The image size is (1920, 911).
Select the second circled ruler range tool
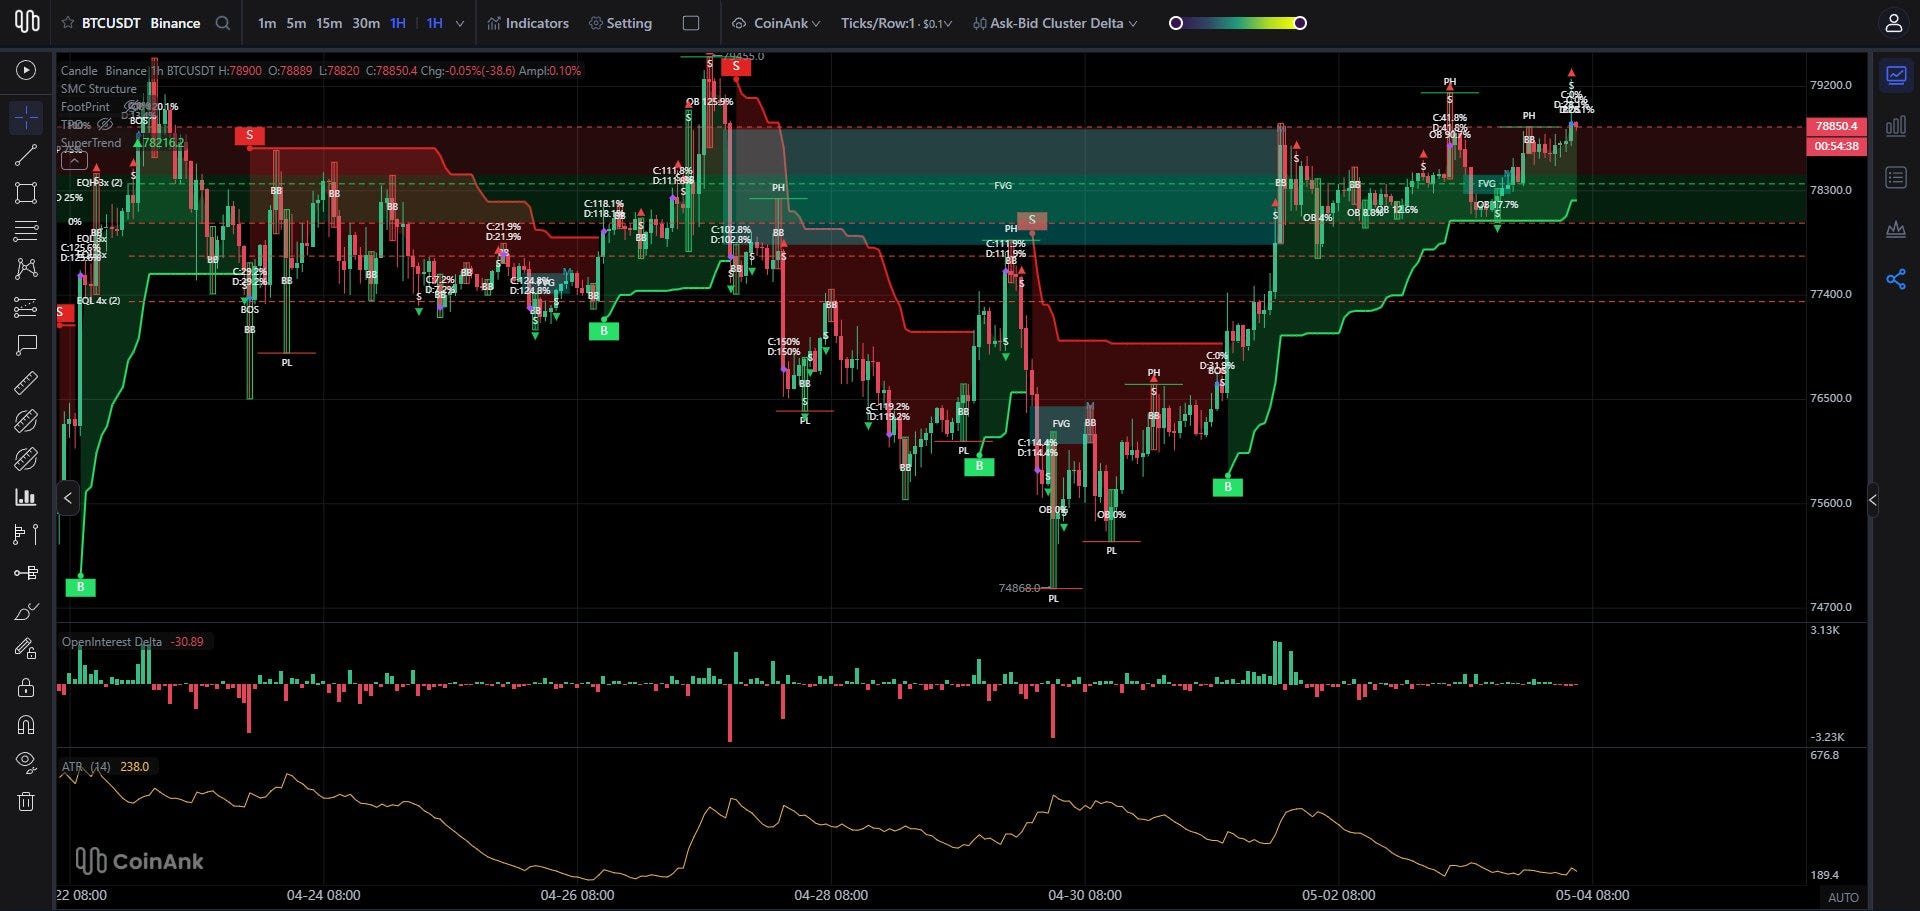(x=26, y=459)
